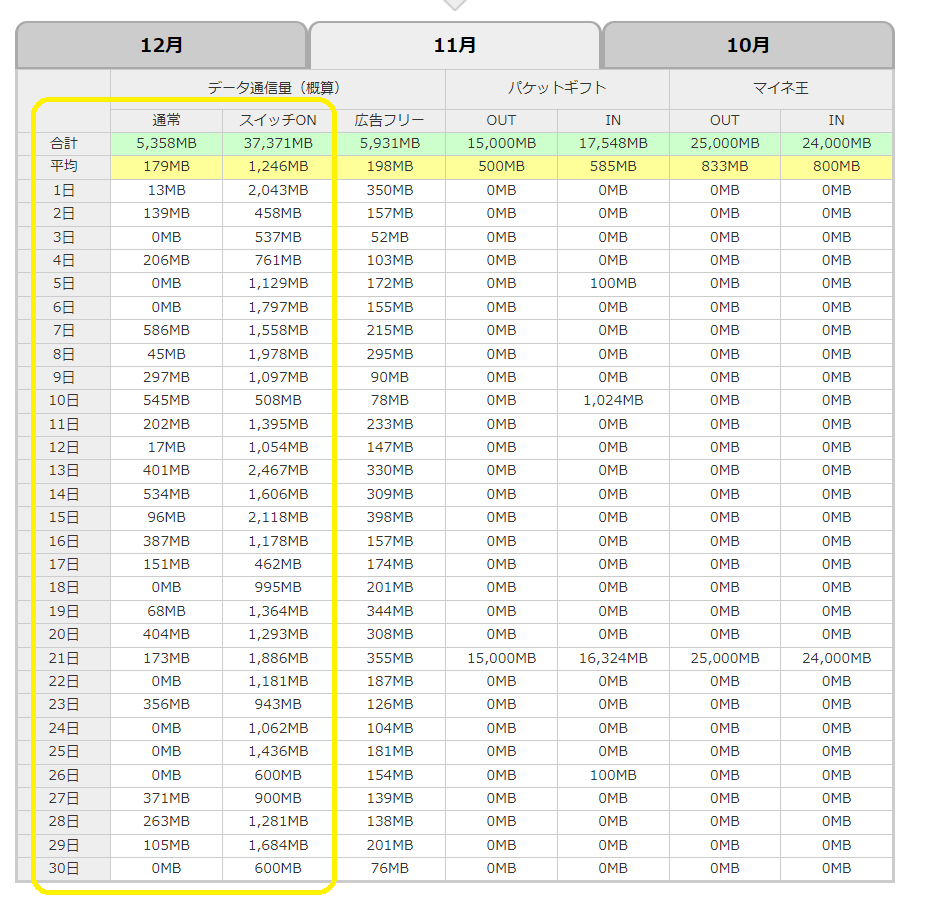Click the average 585MB cell

pos(613,167)
